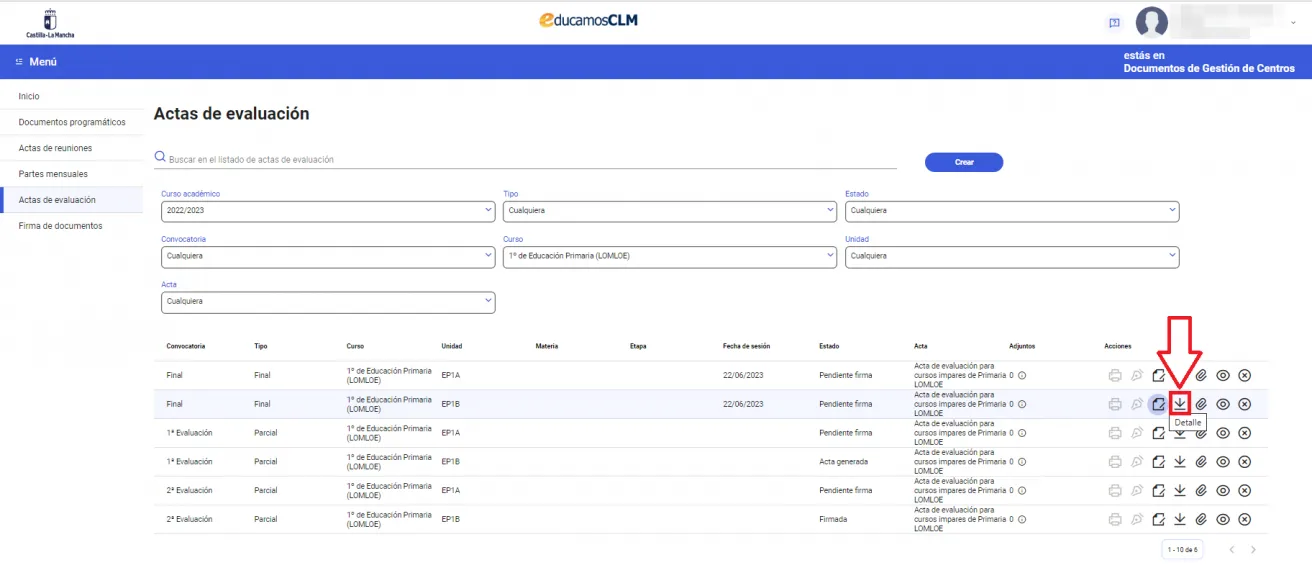
Task: Toggle the Menú hamburger button
Action: (x=36, y=62)
